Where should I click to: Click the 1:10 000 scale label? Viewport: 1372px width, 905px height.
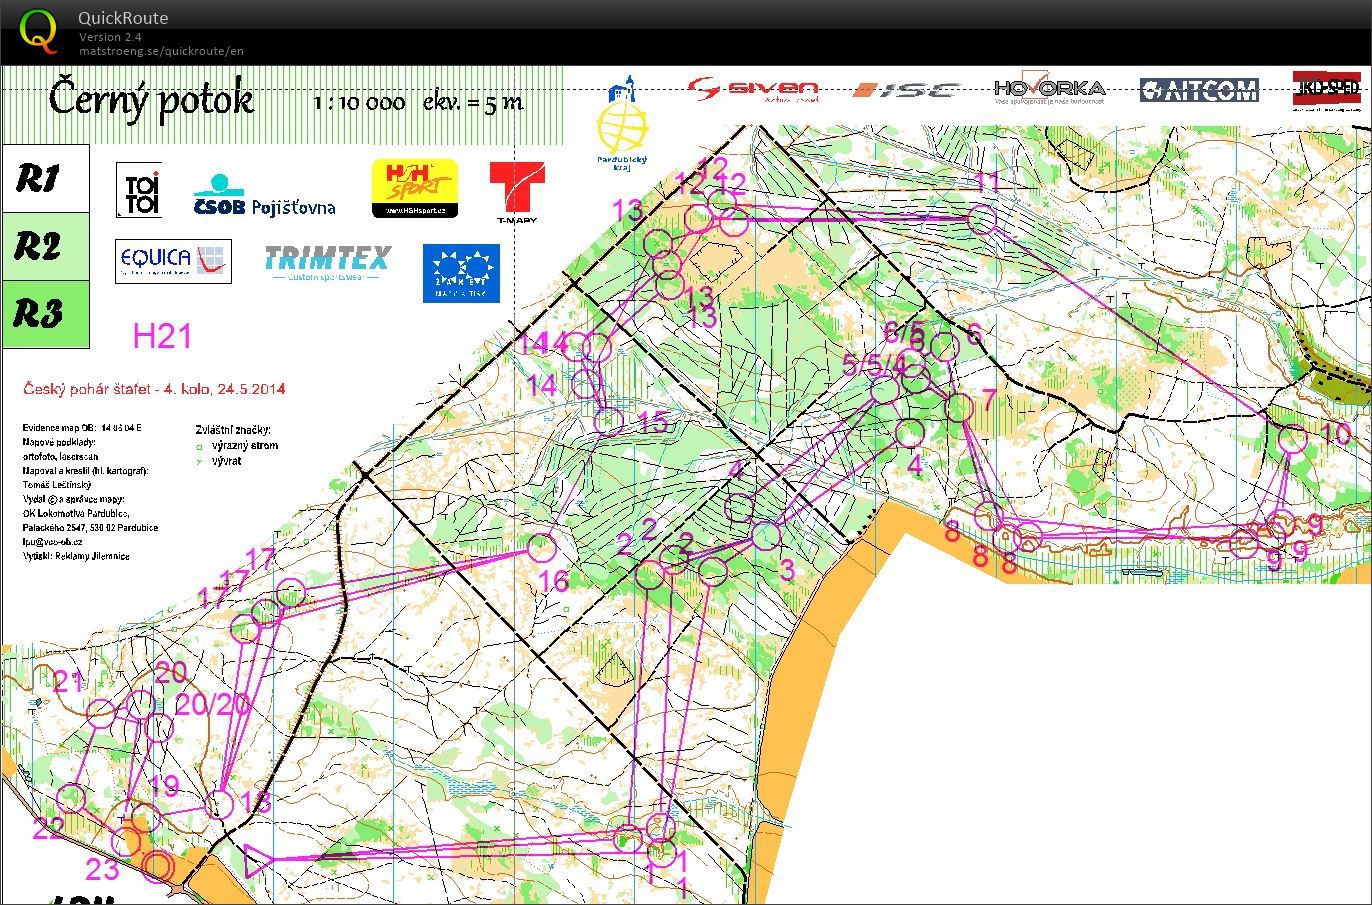(x=359, y=103)
